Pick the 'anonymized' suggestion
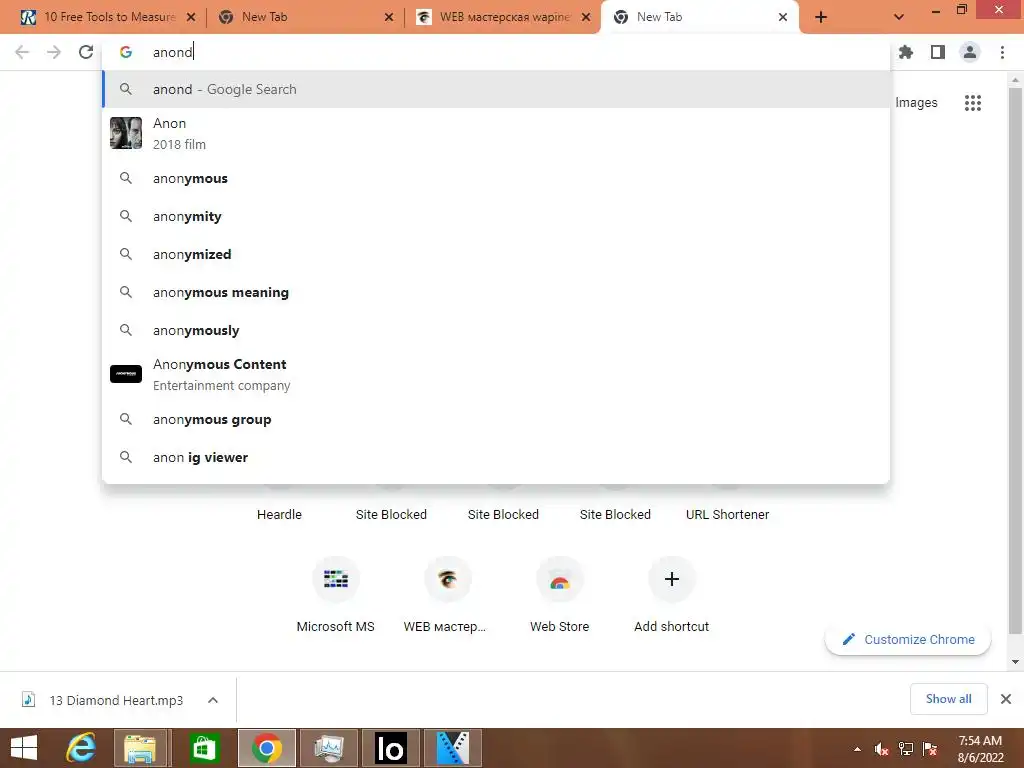Image resolution: width=1024 pixels, height=768 pixels. 496,254
